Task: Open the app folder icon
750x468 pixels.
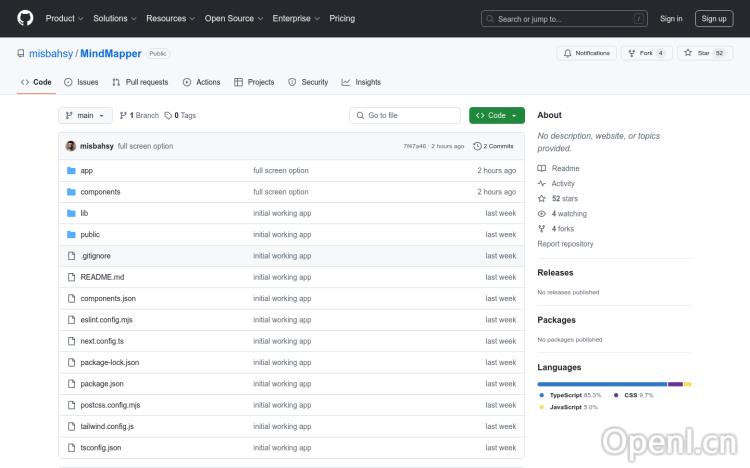Action: pos(71,170)
